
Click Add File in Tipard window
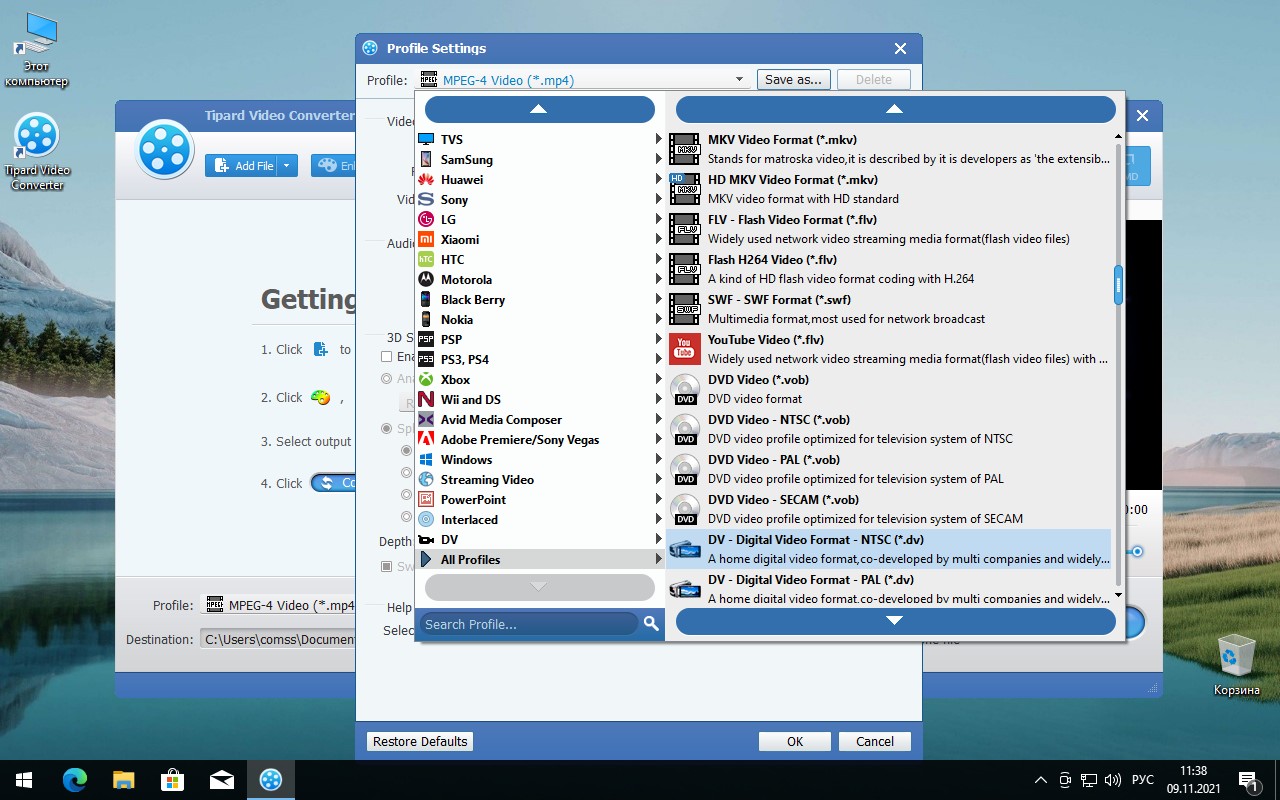point(242,166)
